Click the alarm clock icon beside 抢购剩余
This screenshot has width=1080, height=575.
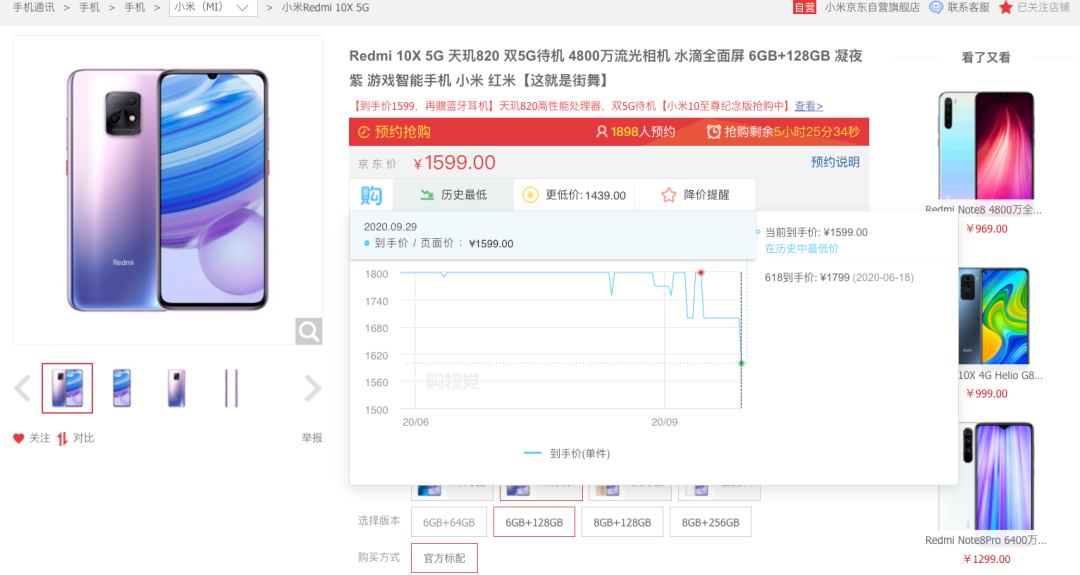714,132
